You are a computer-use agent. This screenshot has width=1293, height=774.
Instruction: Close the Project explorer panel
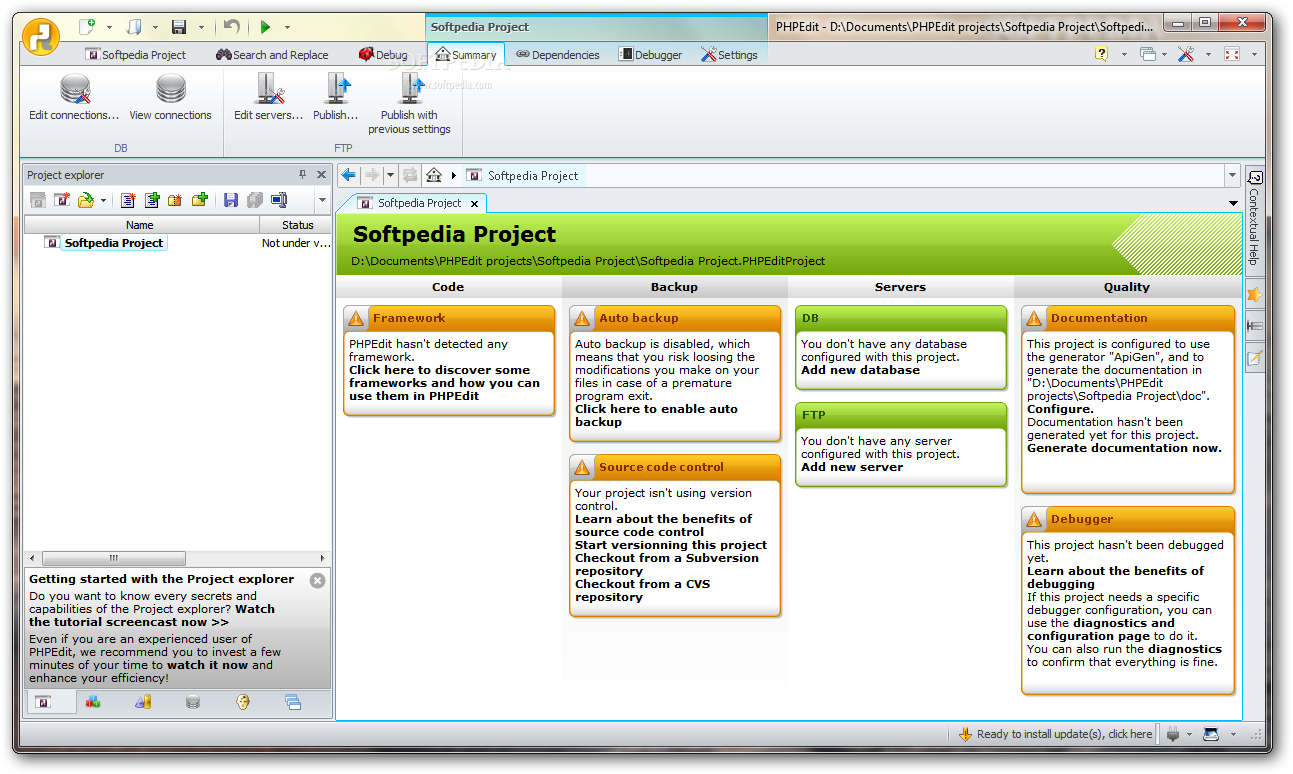click(x=321, y=174)
